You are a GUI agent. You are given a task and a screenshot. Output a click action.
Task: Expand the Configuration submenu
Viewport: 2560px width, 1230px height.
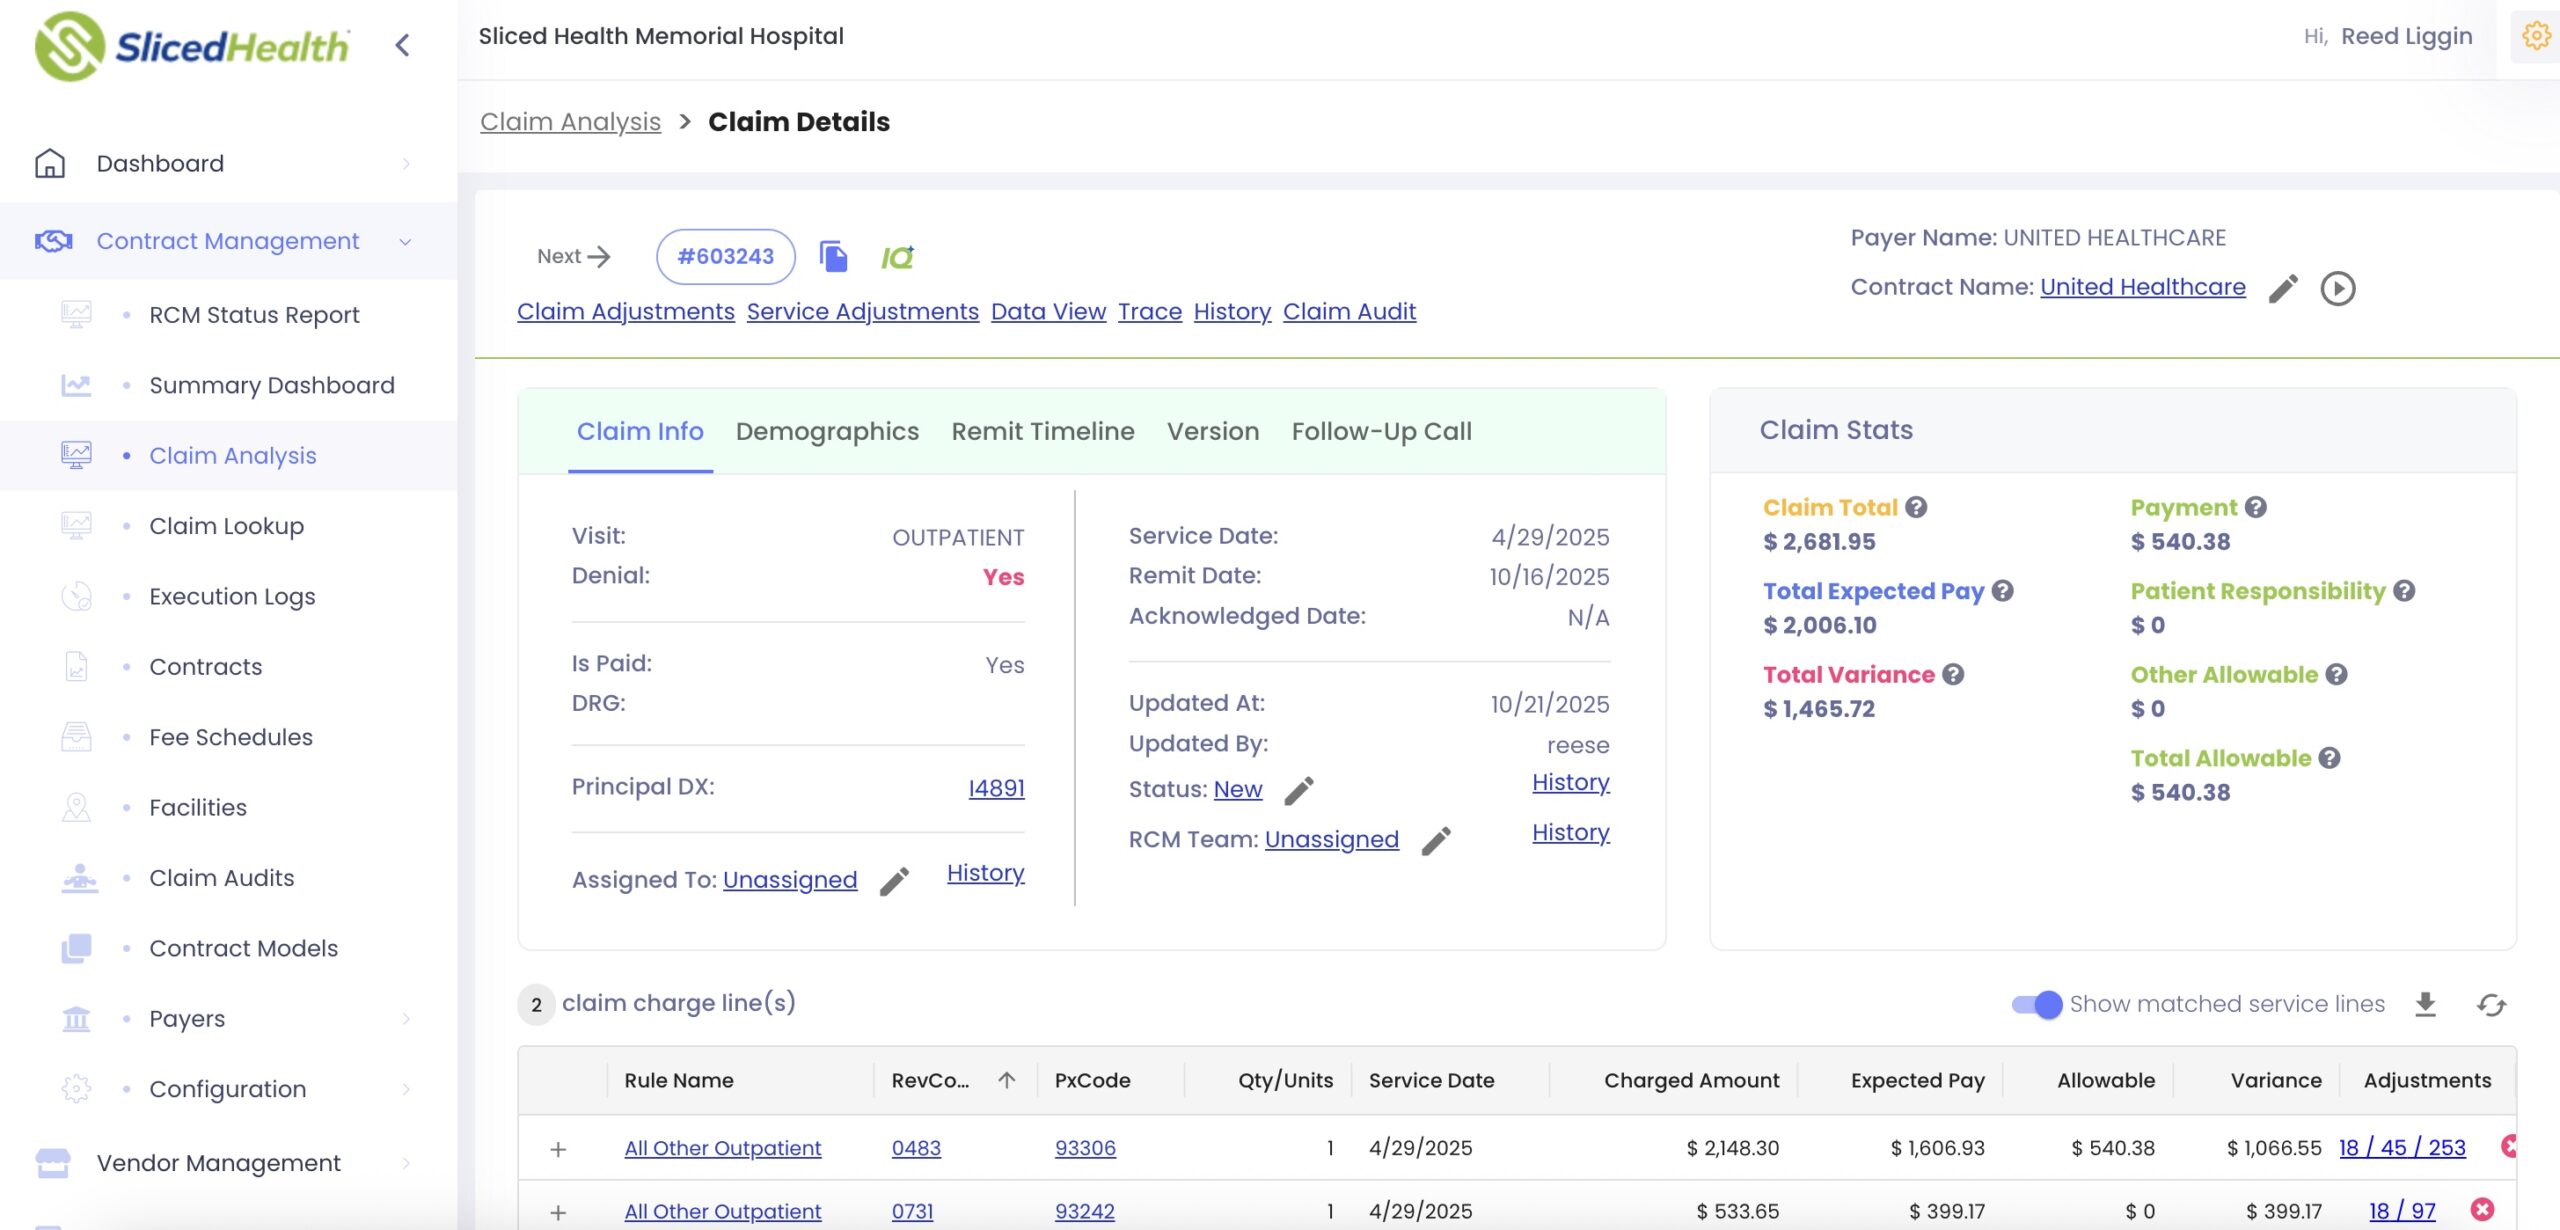click(x=406, y=1089)
